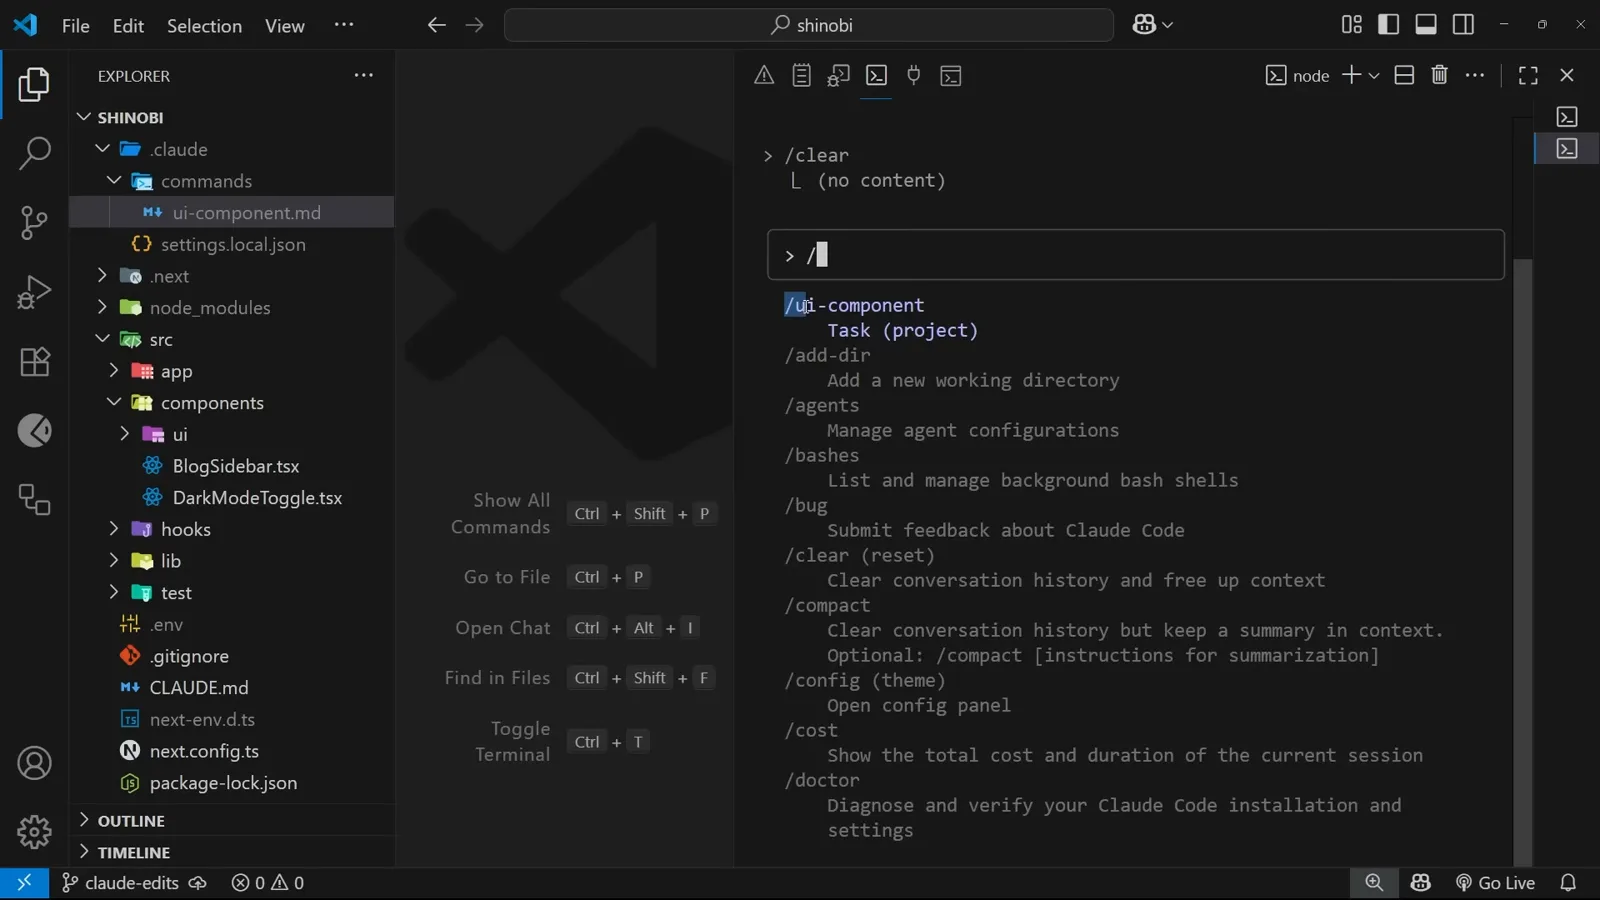
Task: Customize layout from the title bar
Action: point(1352,25)
